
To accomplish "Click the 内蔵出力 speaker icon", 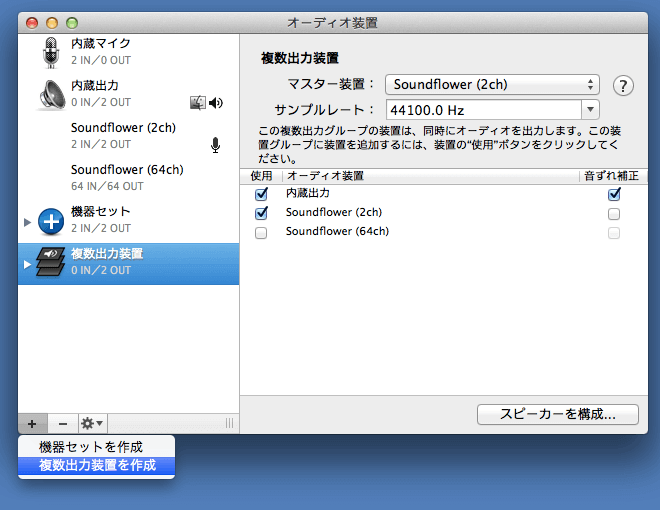I will (x=51, y=94).
